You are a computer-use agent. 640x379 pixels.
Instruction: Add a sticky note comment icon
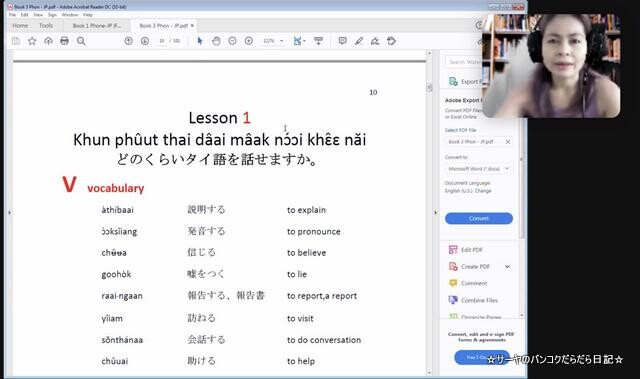click(x=342, y=41)
